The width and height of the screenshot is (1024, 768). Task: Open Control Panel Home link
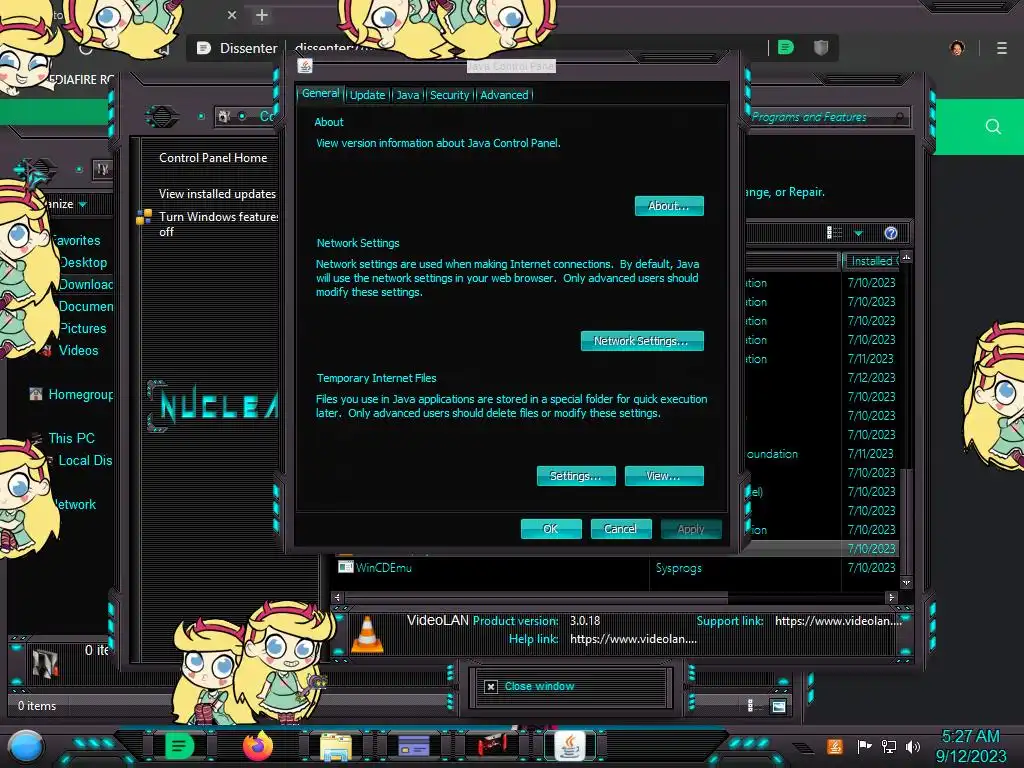(x=213, y=157)
